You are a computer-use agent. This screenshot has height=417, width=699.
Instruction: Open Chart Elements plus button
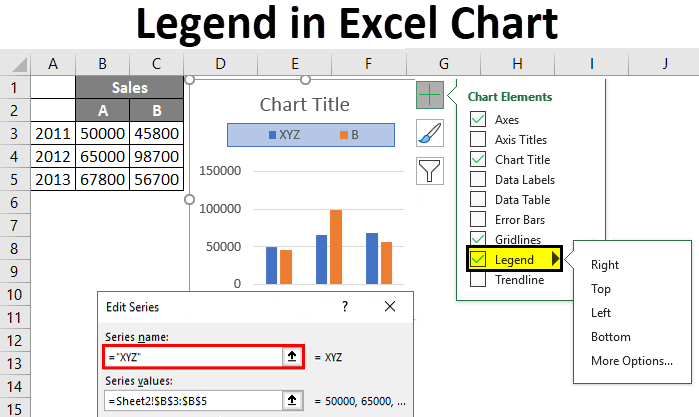pyautogui.click(x=430, y=95)
